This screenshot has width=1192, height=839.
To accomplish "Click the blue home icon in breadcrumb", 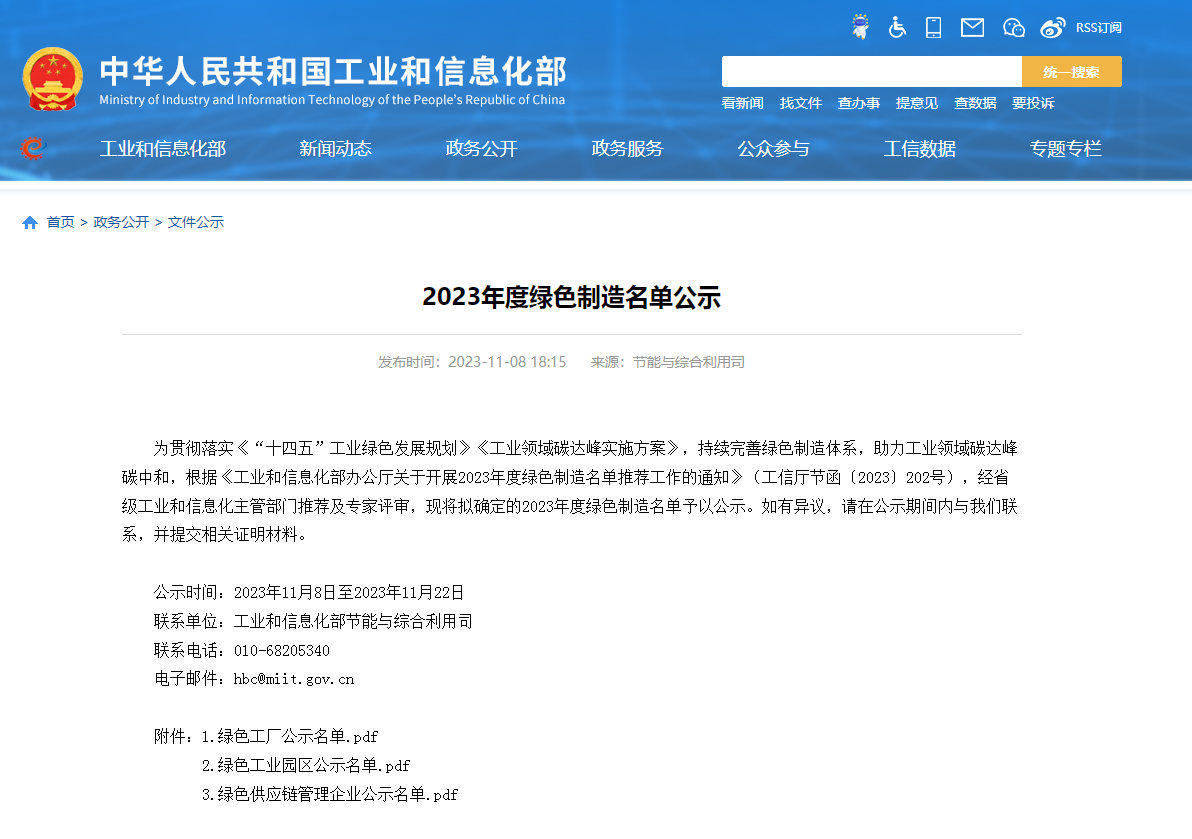I will [x=30, y=222].
